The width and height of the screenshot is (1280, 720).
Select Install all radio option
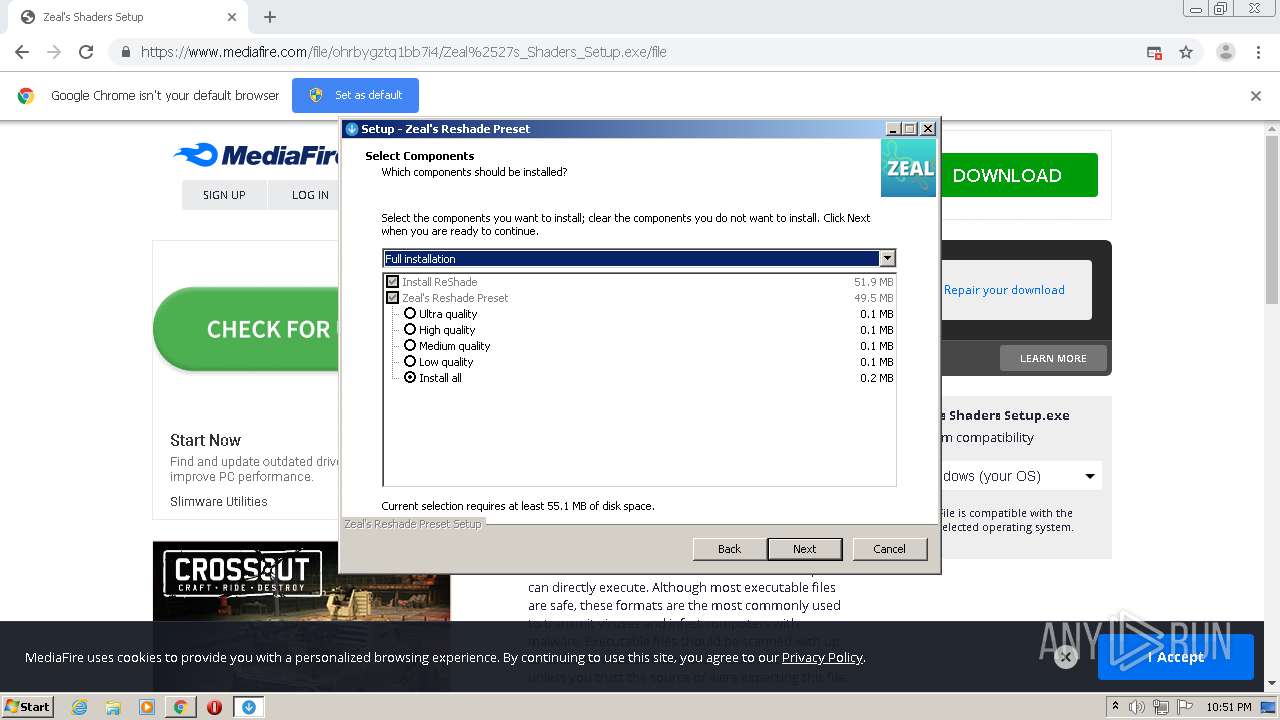click(410, 378)
